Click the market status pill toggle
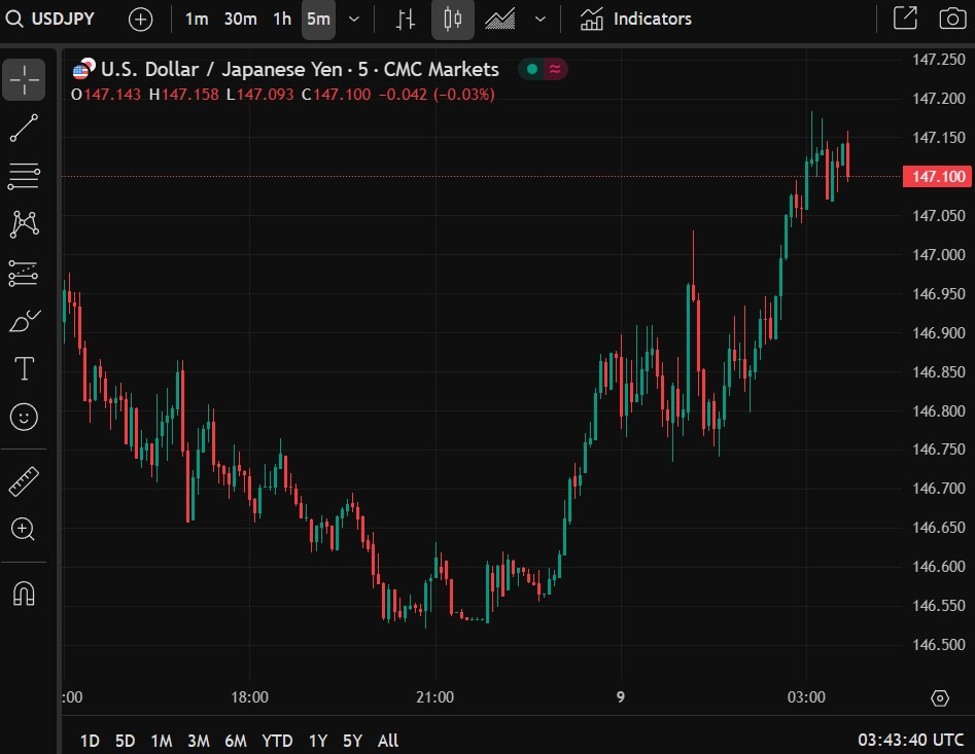This screenshot has height=754, width=975. pos(542,69)
